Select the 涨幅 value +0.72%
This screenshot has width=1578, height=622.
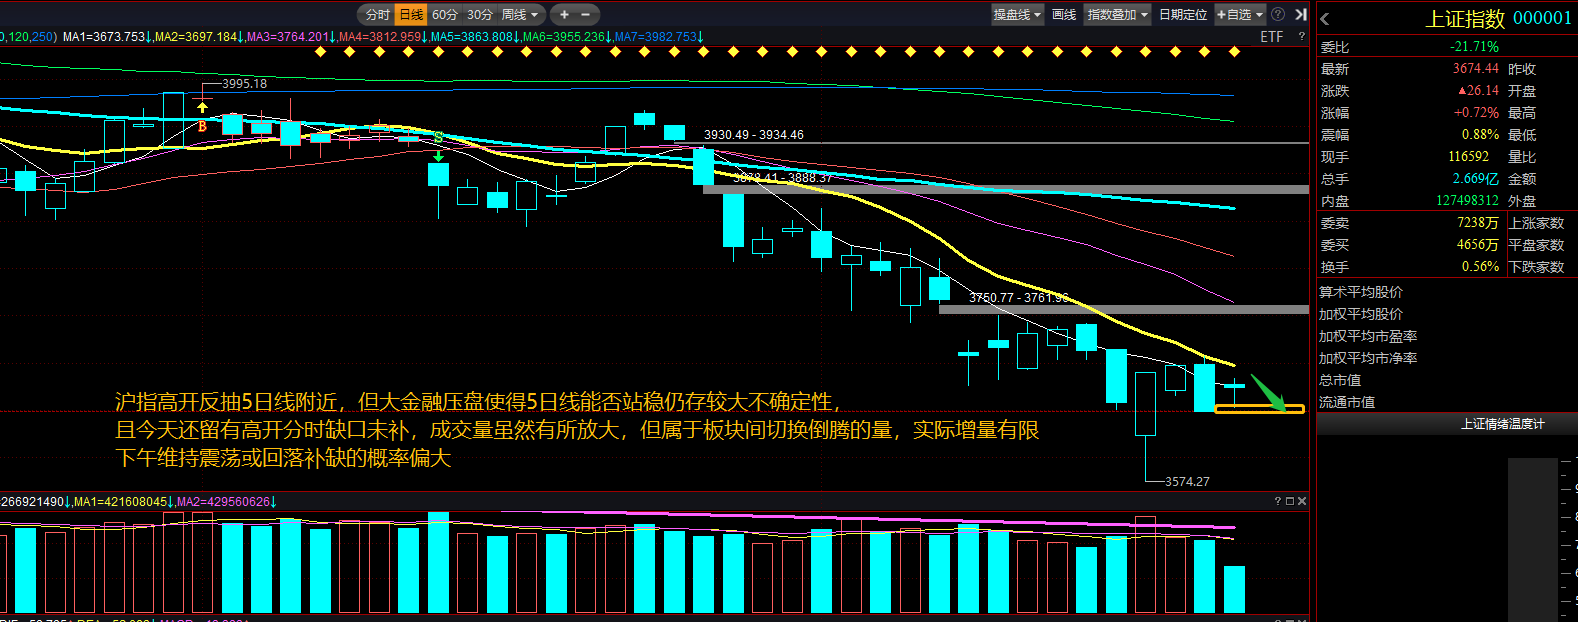1476,113
